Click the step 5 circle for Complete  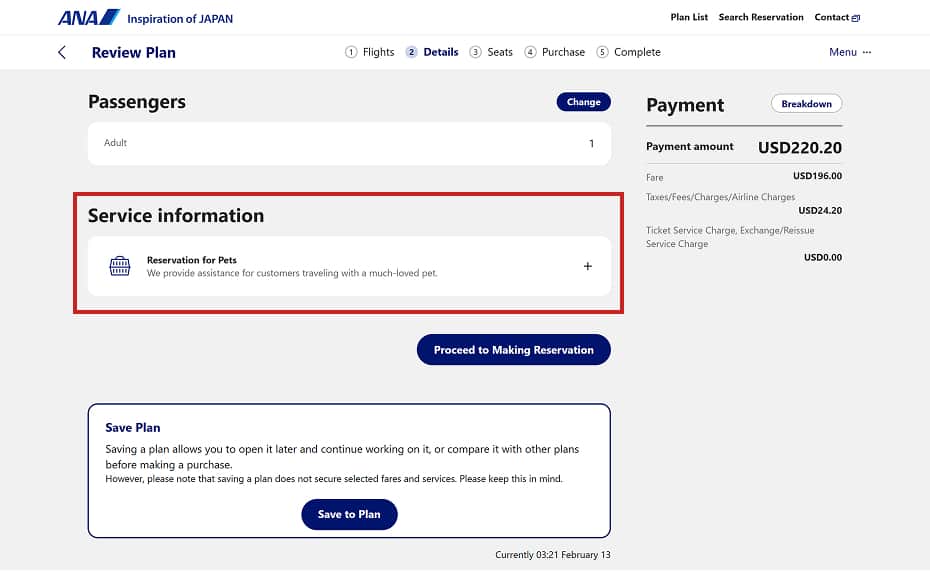click(x=603, y=52)
